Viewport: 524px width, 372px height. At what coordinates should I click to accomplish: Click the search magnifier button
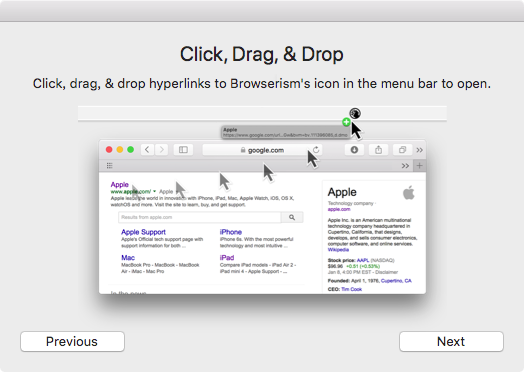pos(292,217)
